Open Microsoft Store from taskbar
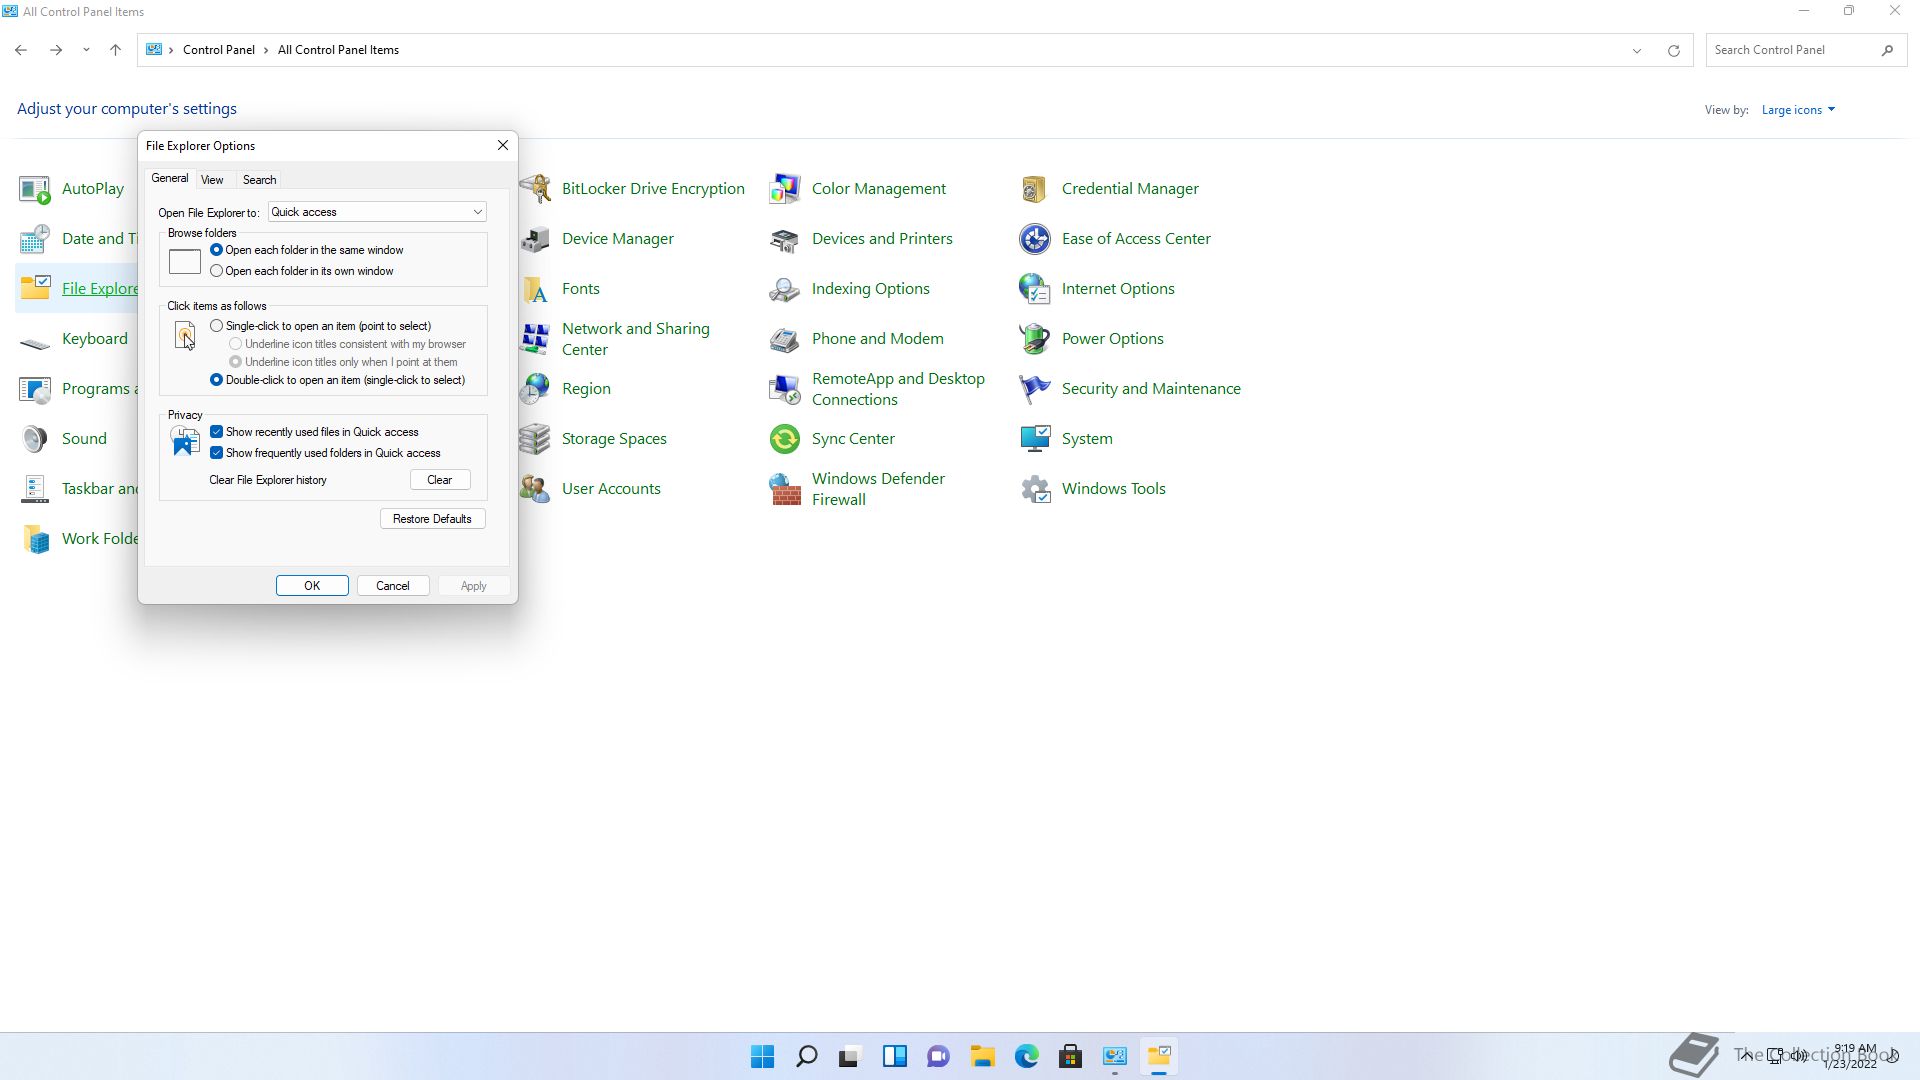 coord(1070,1057)
